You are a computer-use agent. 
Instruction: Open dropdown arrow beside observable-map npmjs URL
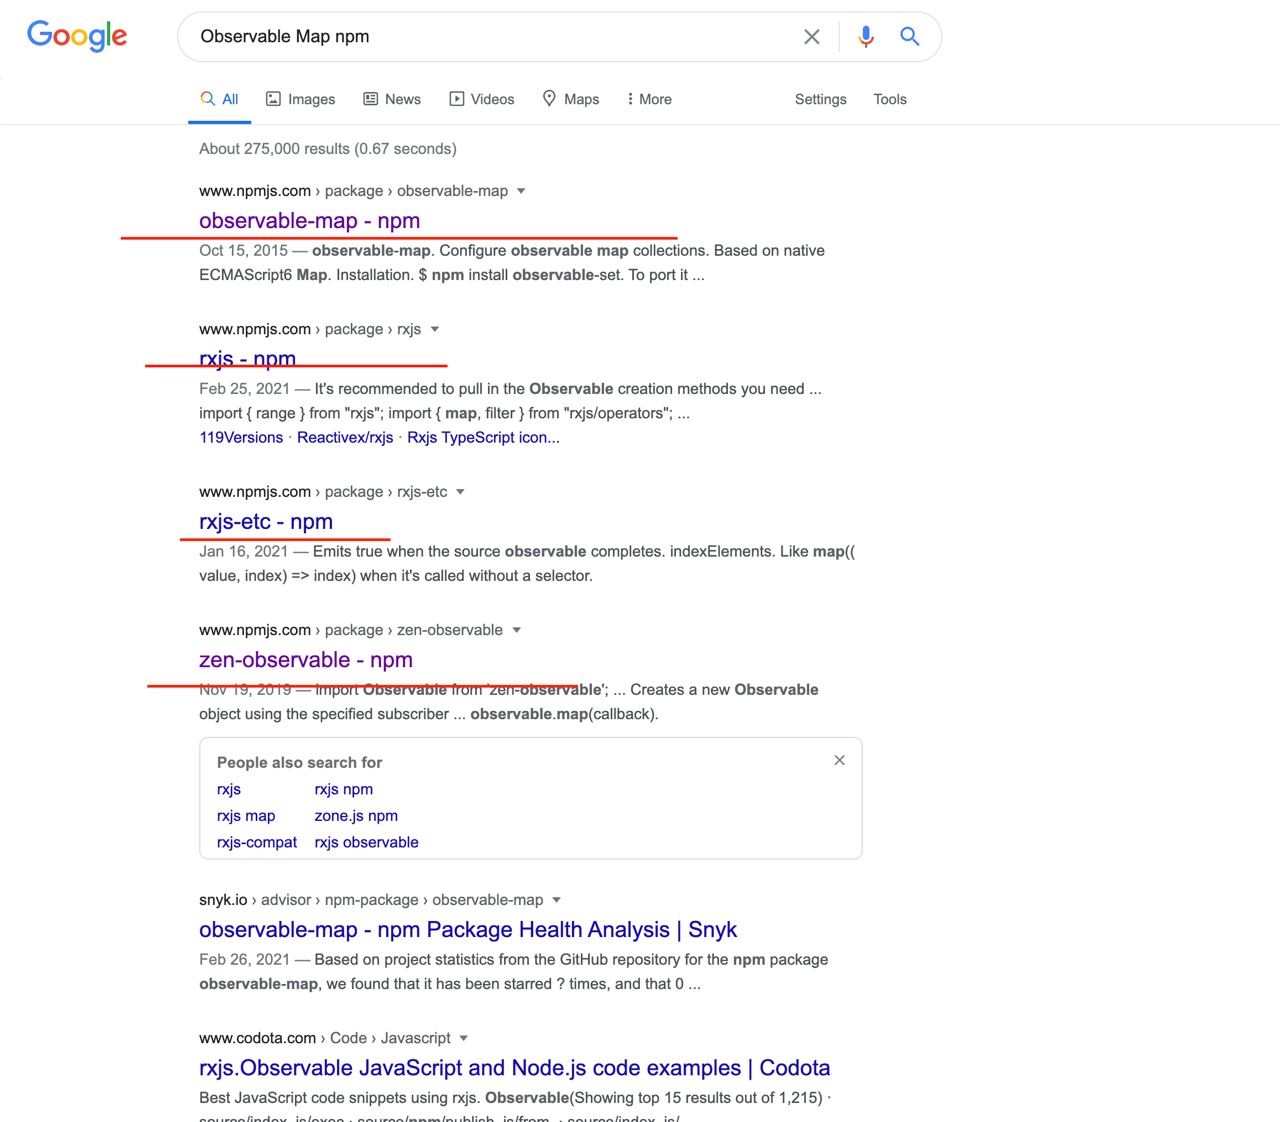click(521, 191)
